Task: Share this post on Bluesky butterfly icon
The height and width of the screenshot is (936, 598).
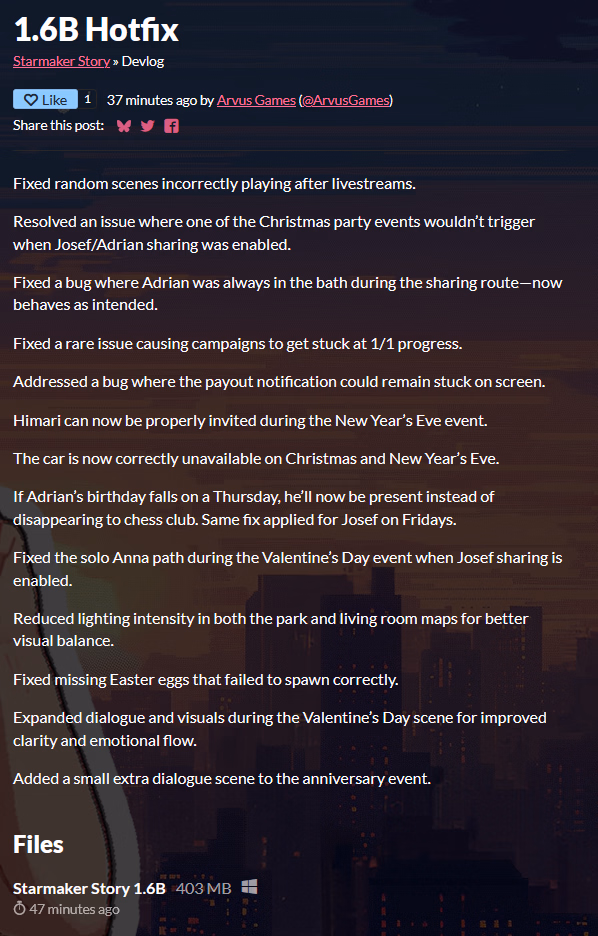Action: (124, 126)
